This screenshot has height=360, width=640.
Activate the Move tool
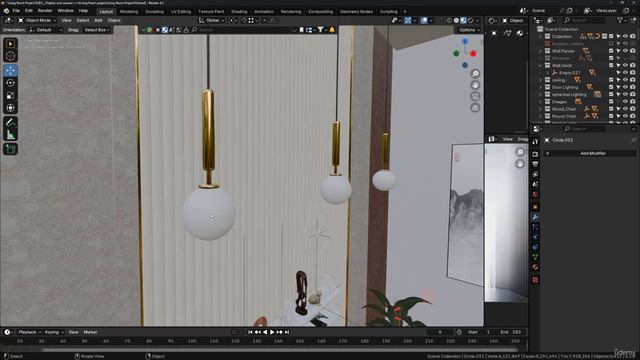[10, 70]
